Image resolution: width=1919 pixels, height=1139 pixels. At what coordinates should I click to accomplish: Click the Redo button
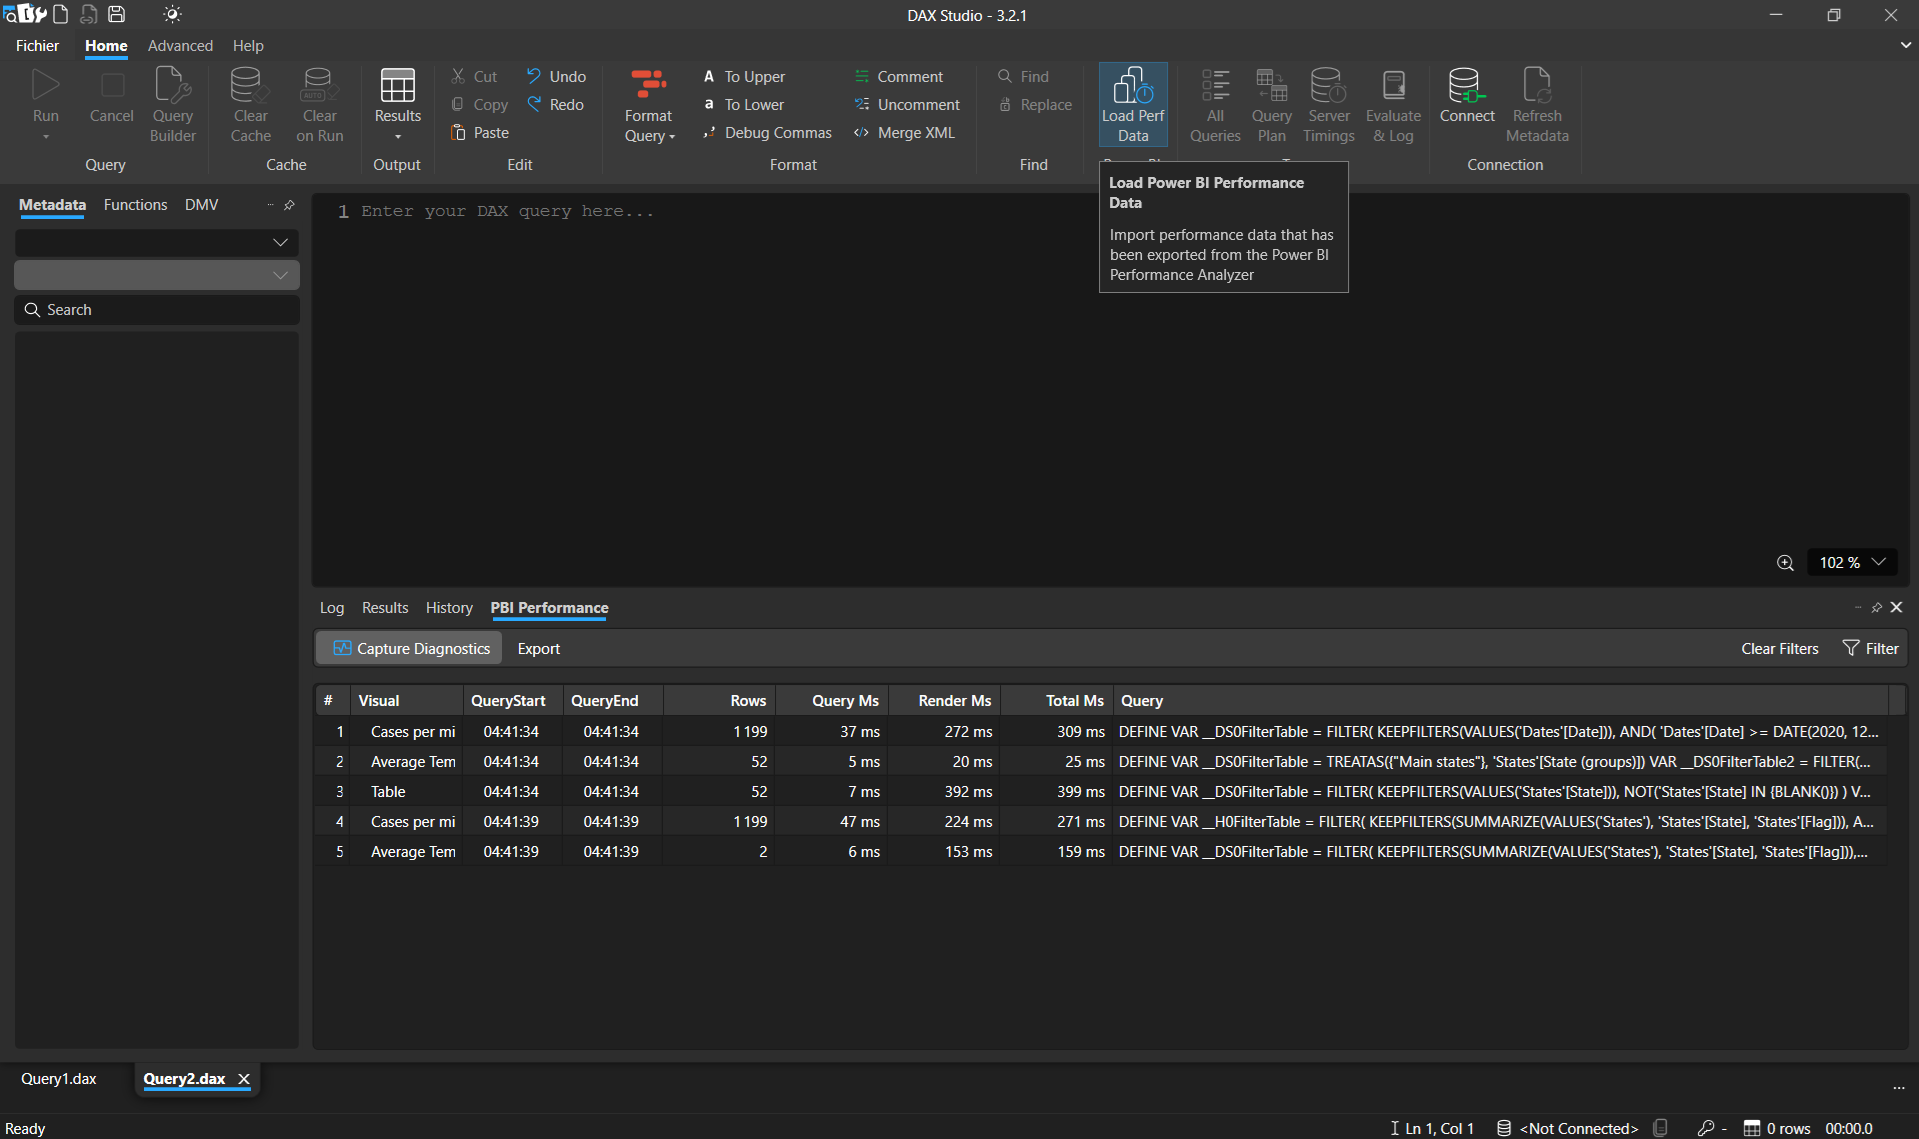pos(555,104)
